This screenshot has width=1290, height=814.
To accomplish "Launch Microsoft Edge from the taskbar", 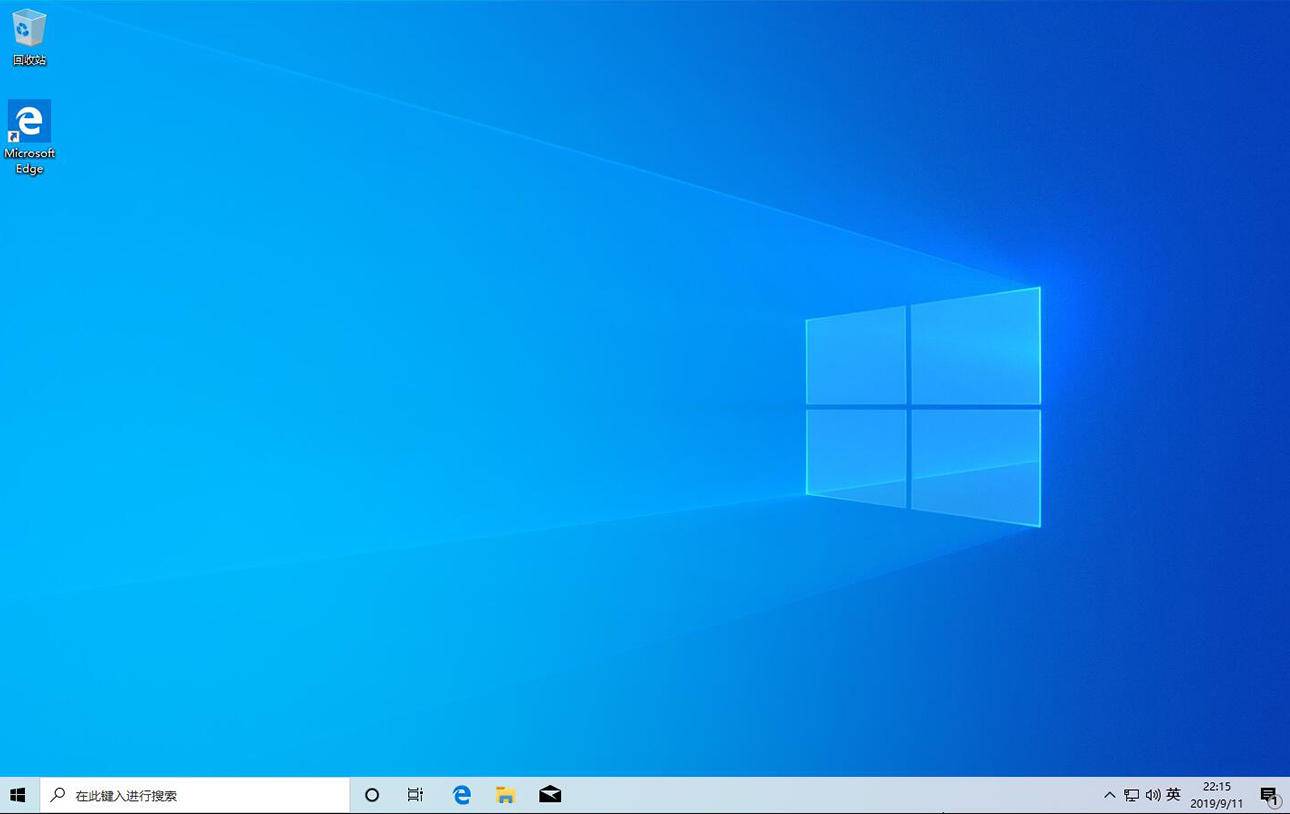I will pos(460,794).
